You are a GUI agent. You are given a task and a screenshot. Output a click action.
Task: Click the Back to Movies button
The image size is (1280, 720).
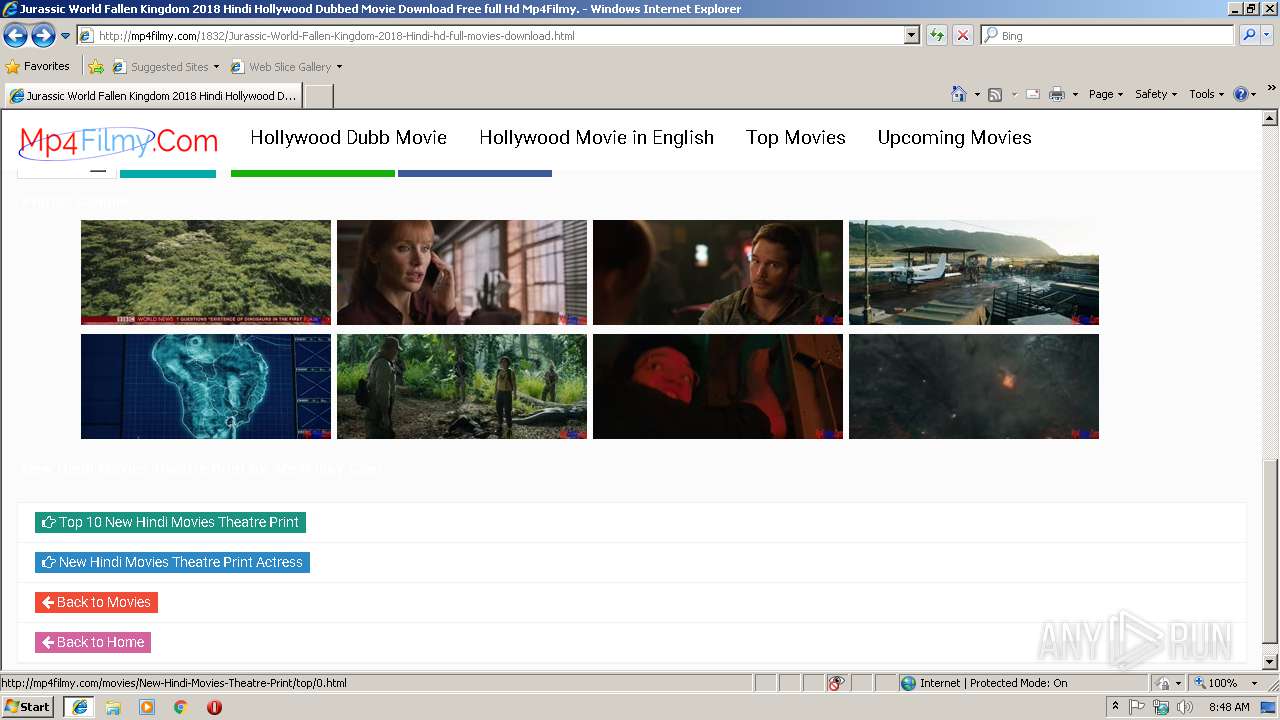pos(96,602)
